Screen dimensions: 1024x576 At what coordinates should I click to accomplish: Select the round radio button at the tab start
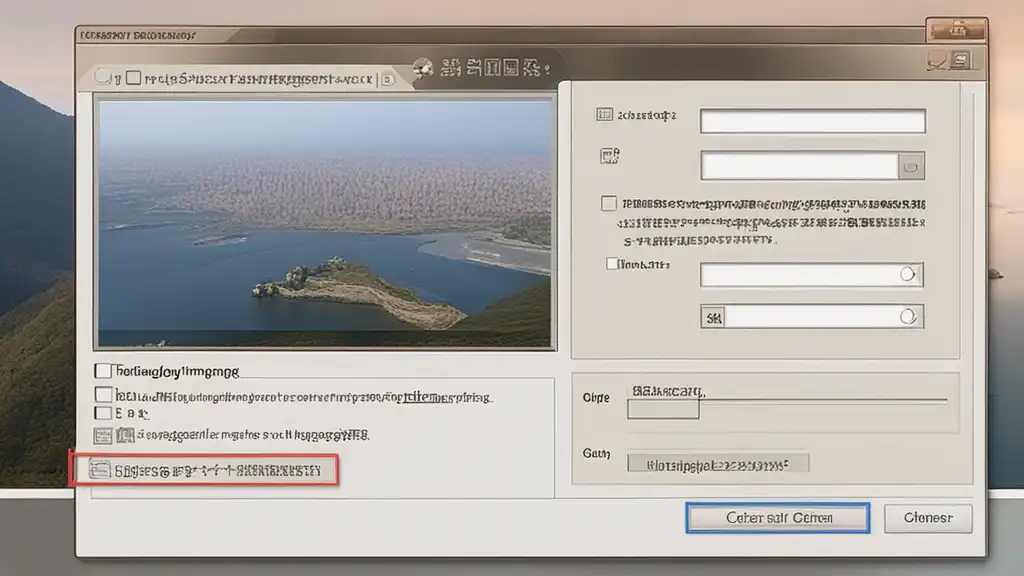[103, 76]
